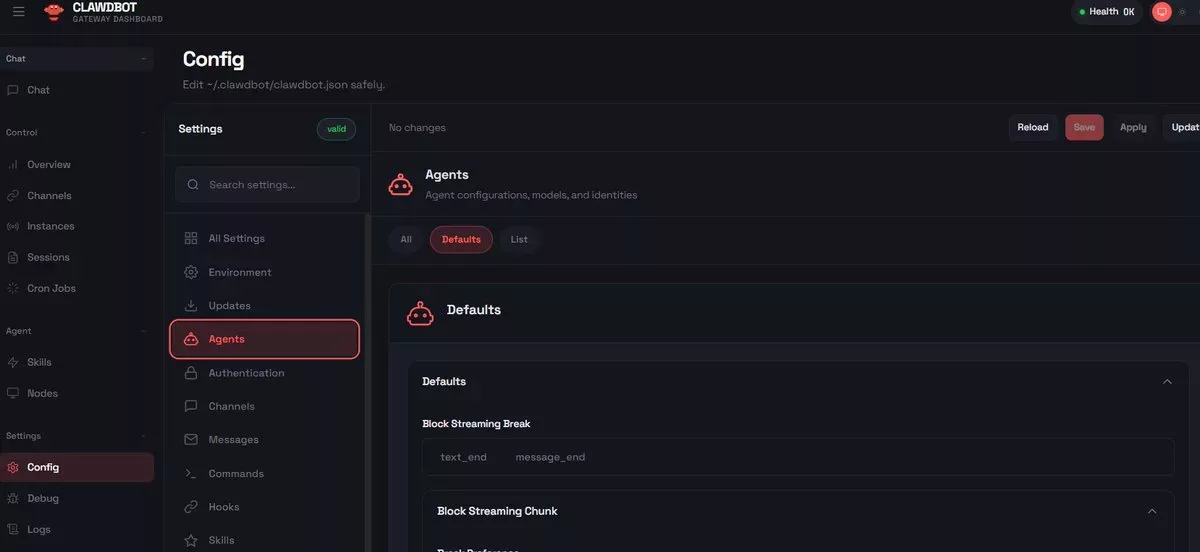Viewport: 1200px width, 552px height.
Task: Select Agents settings category
Action: [265, 339]
